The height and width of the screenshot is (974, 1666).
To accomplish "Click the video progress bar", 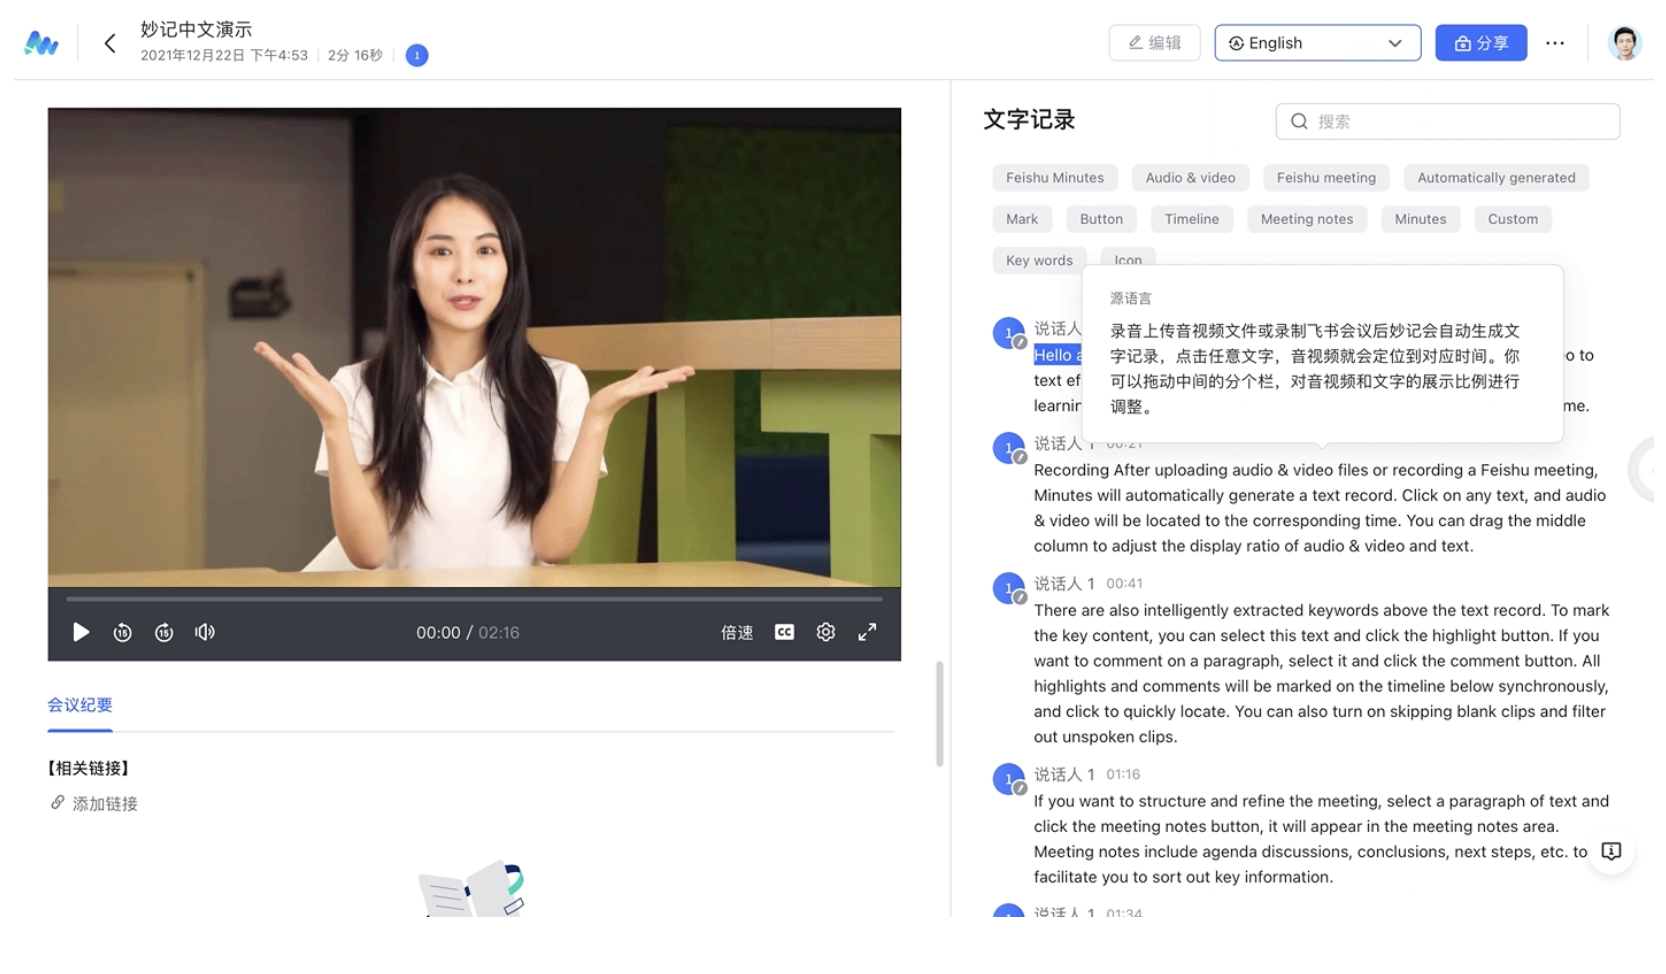I will click(474, 599).
